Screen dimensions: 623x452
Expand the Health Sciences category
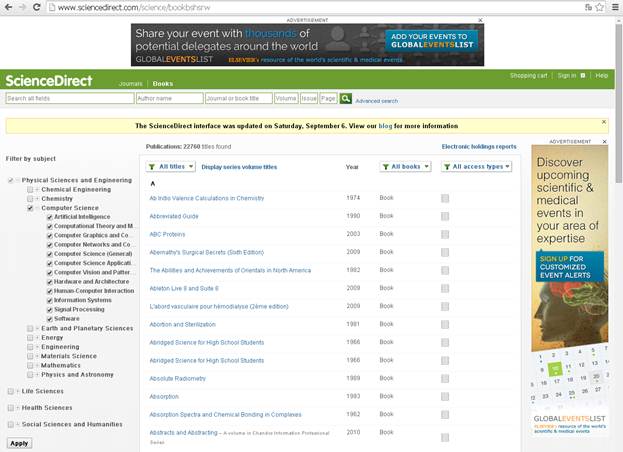18,408
